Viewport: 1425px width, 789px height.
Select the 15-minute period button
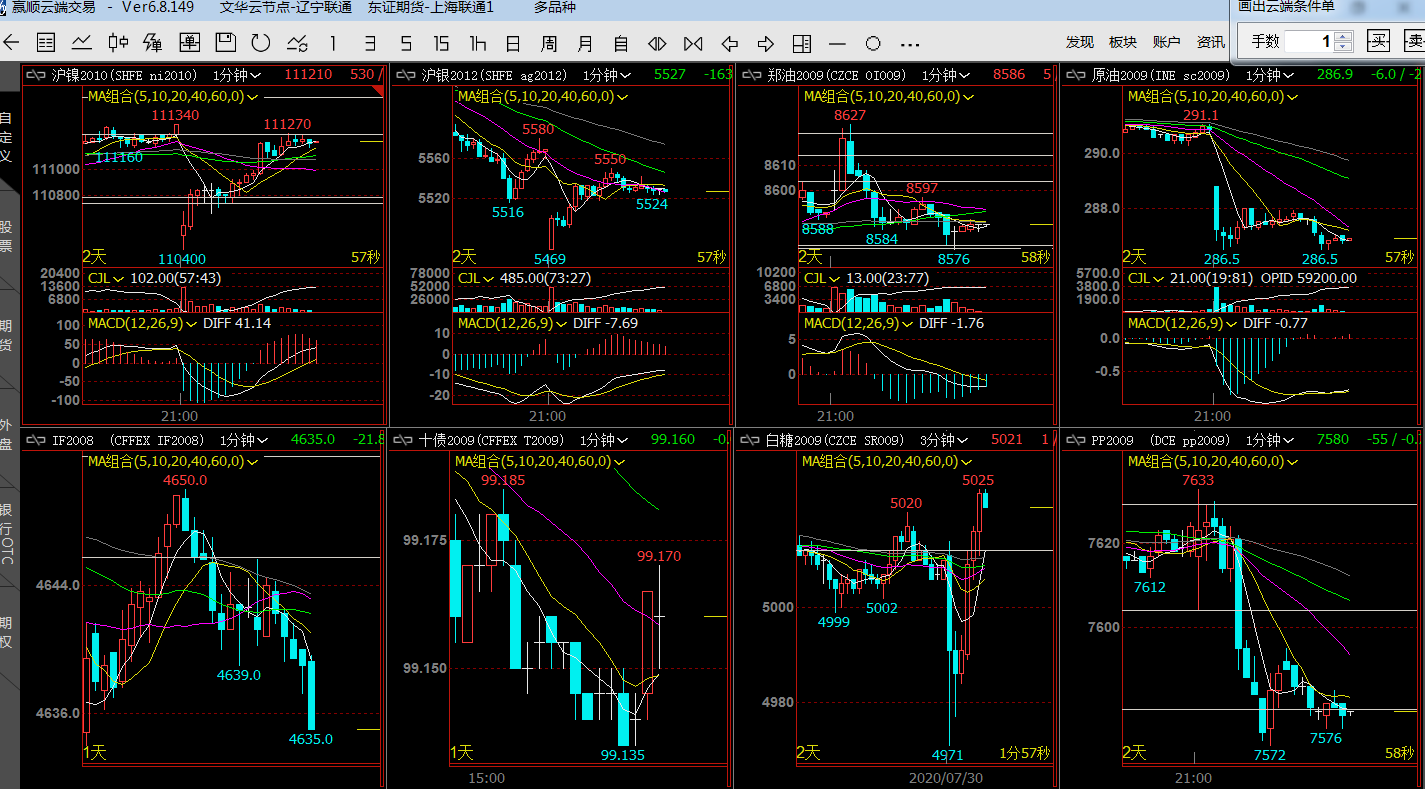[x=441, y=43]
